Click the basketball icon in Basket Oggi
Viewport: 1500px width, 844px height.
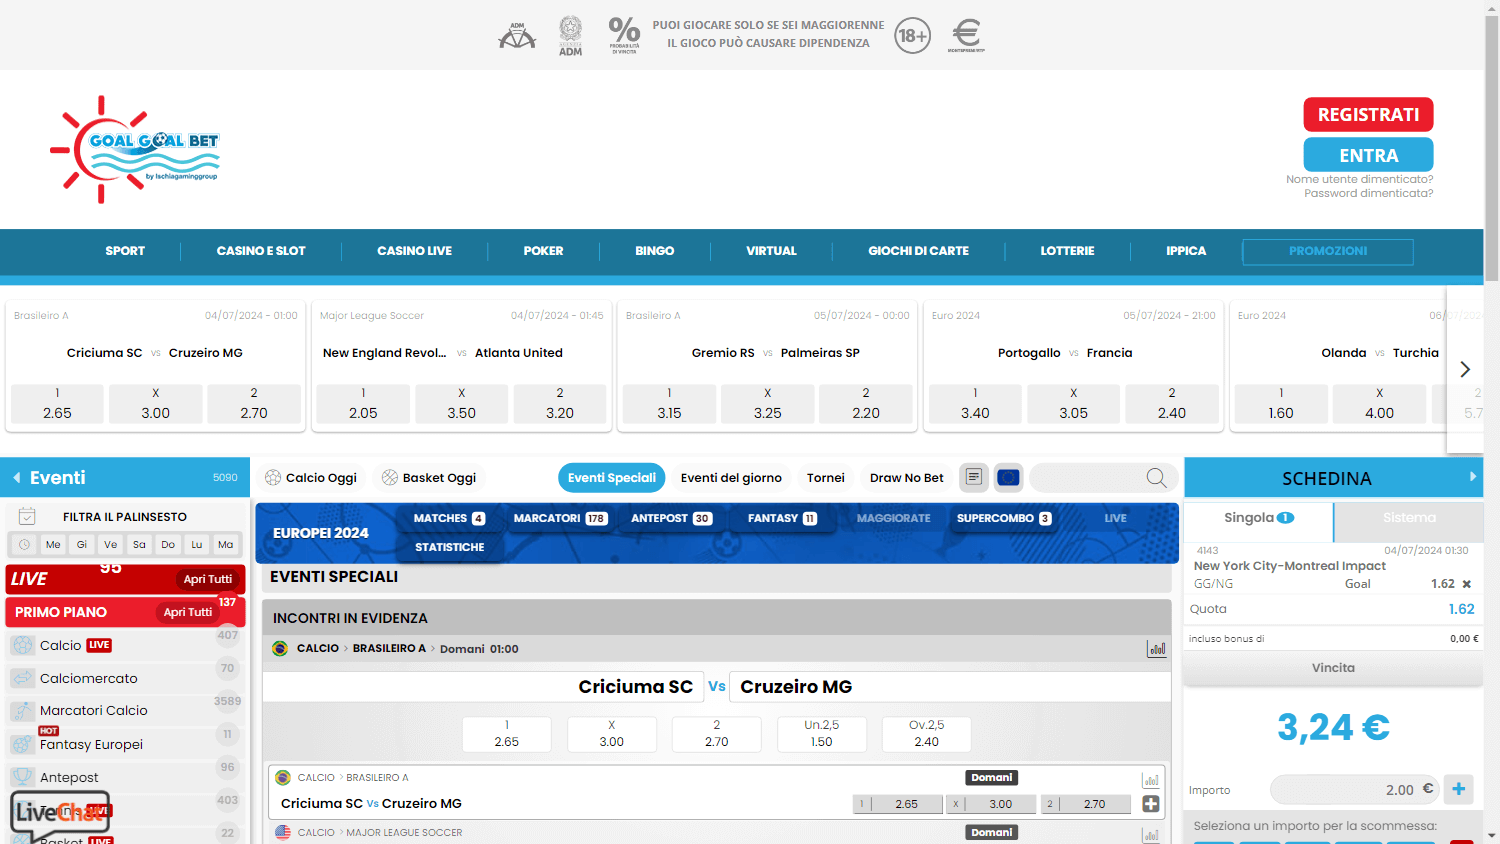[x=390, y=478]
